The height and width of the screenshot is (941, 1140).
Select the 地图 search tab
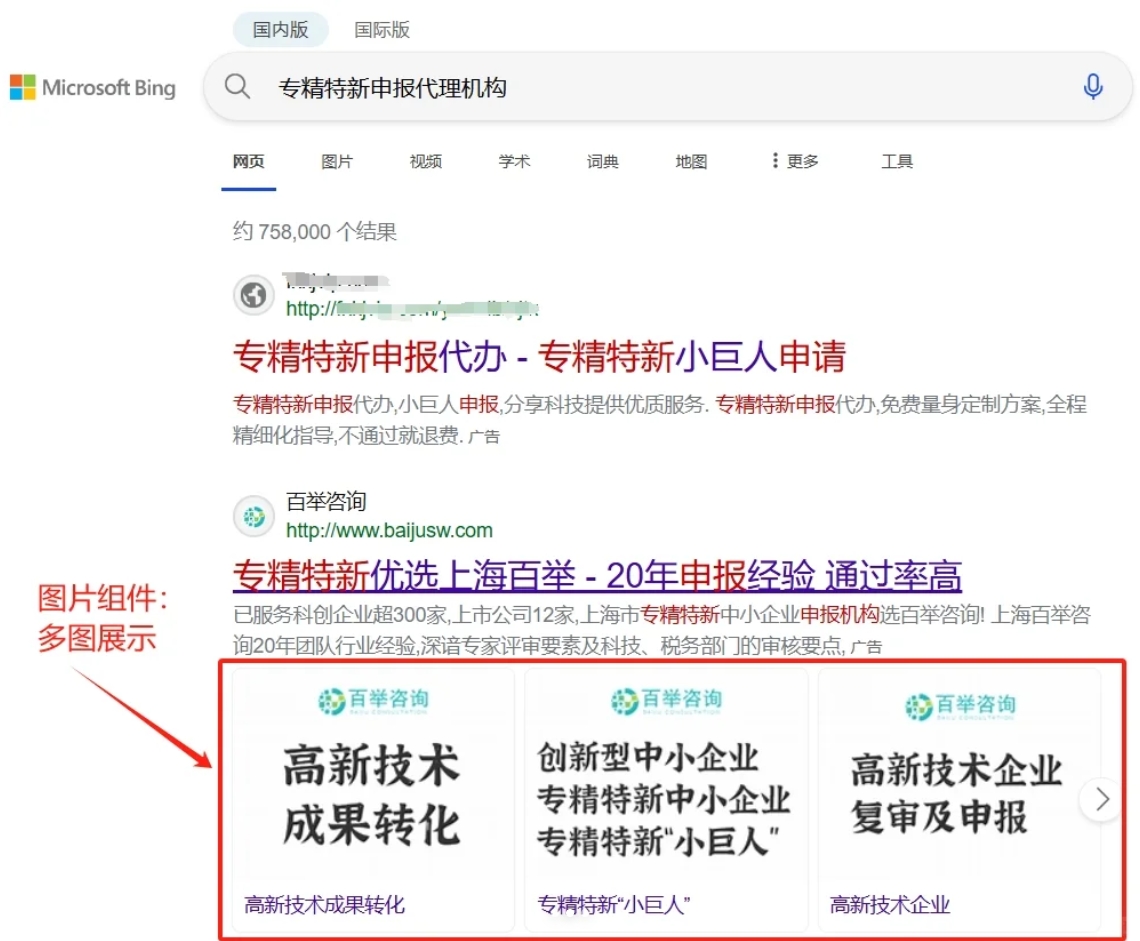691,161
